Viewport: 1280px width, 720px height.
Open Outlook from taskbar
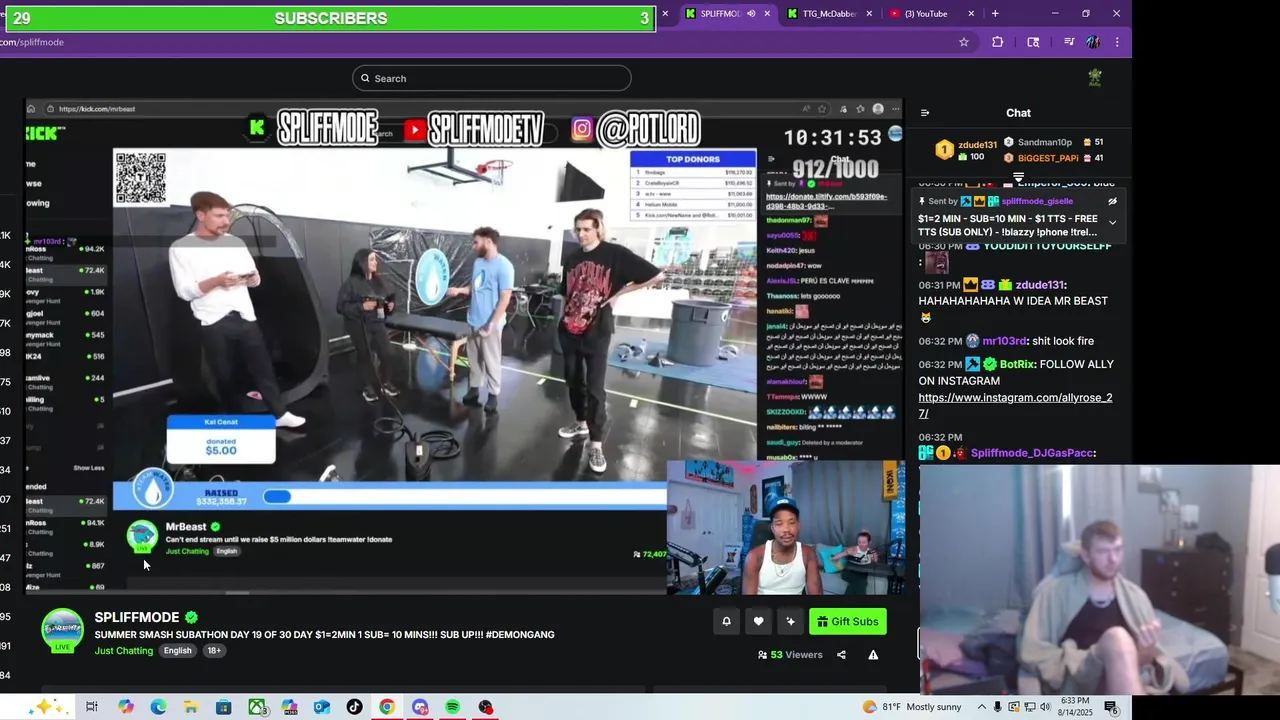[322, 707]
